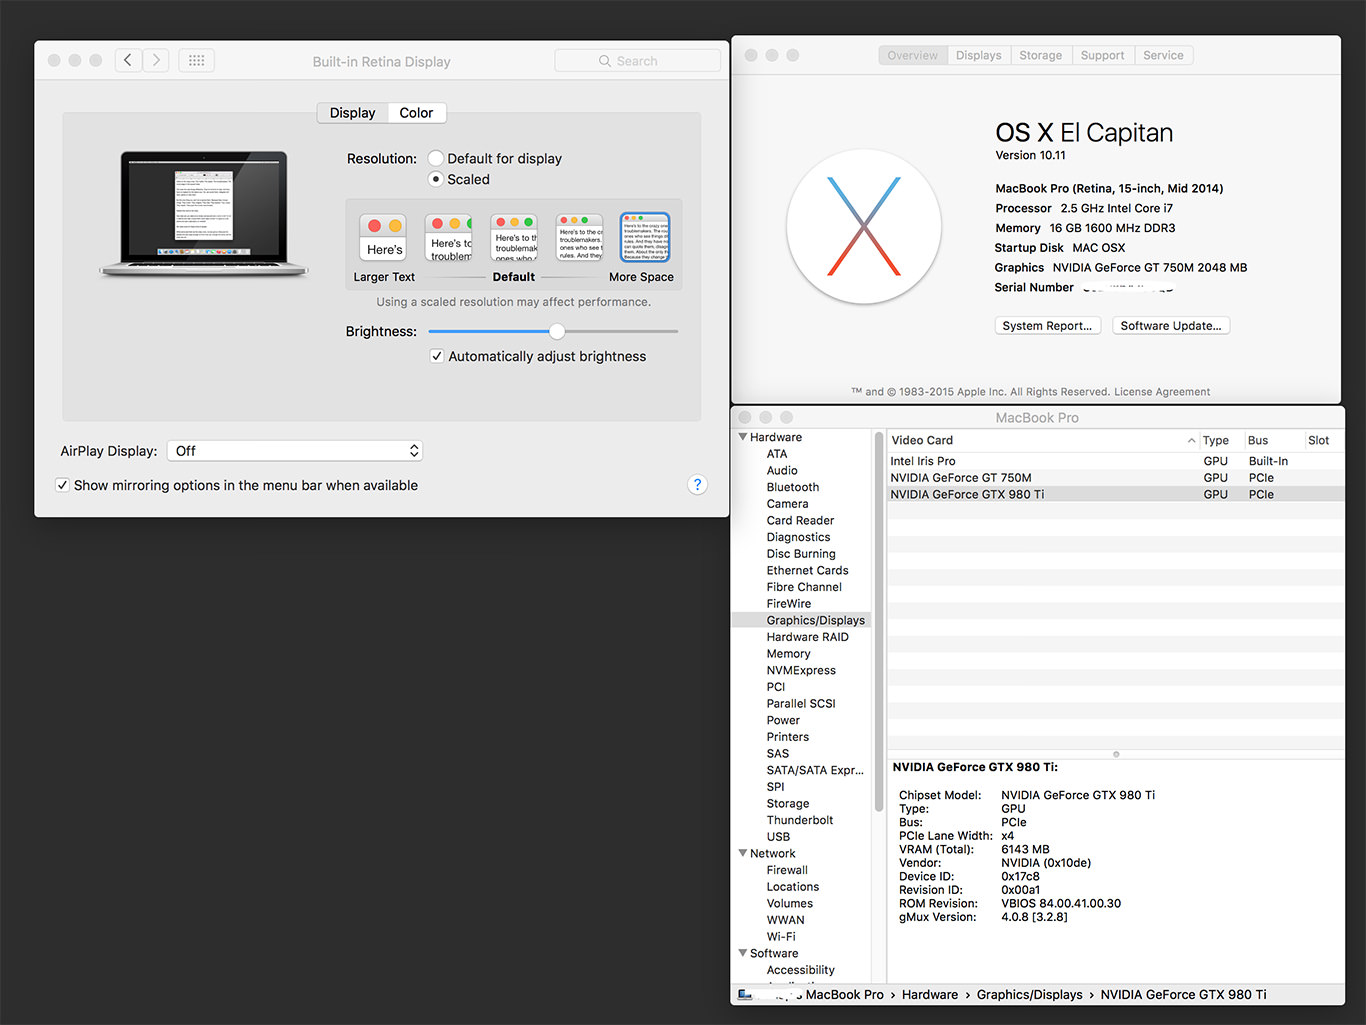The height and width of the screenshot is (1025, 1366).
Task: Collapse the Hardware section in sidebar
Action: click(x=743, y=437)
